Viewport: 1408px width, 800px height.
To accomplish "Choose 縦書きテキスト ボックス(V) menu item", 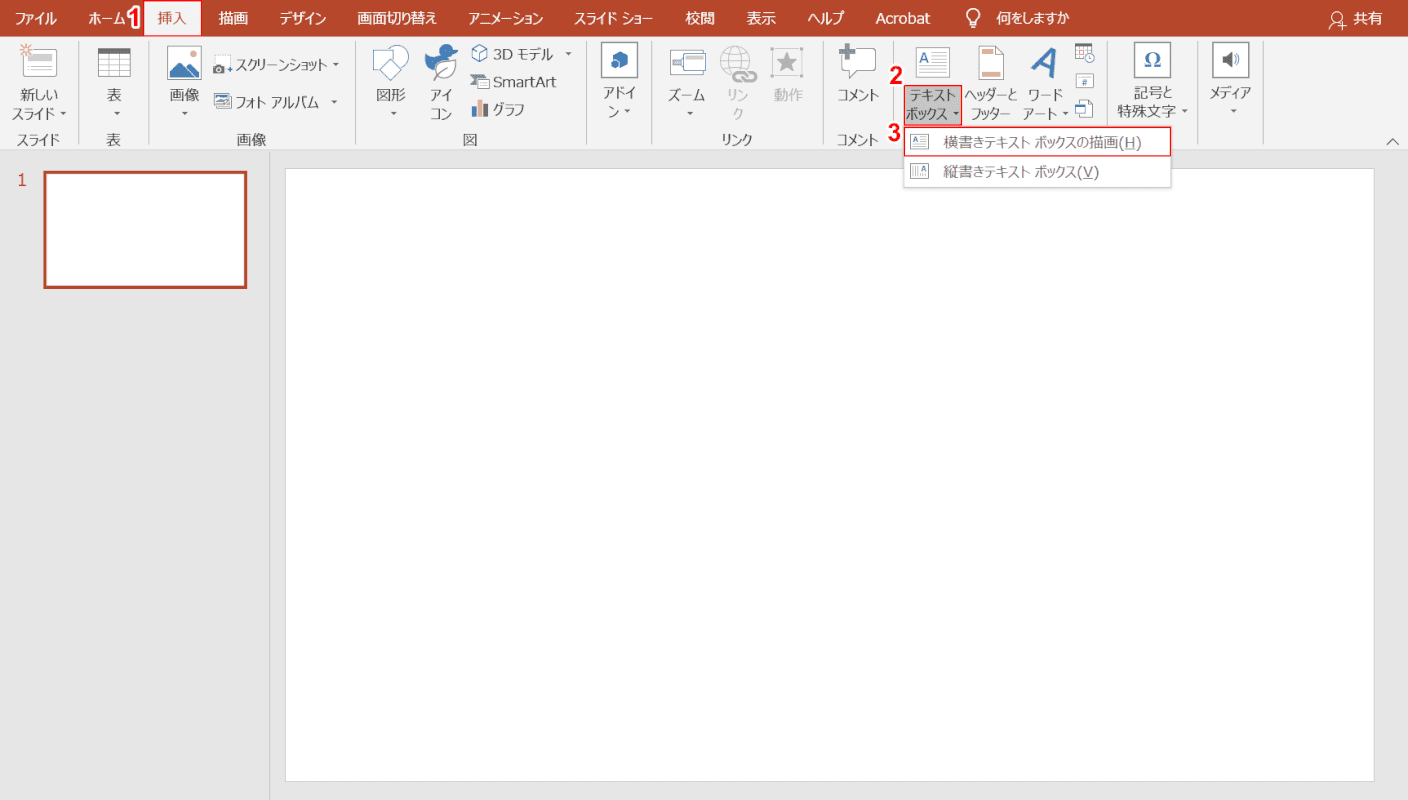I will [1037, 171].
